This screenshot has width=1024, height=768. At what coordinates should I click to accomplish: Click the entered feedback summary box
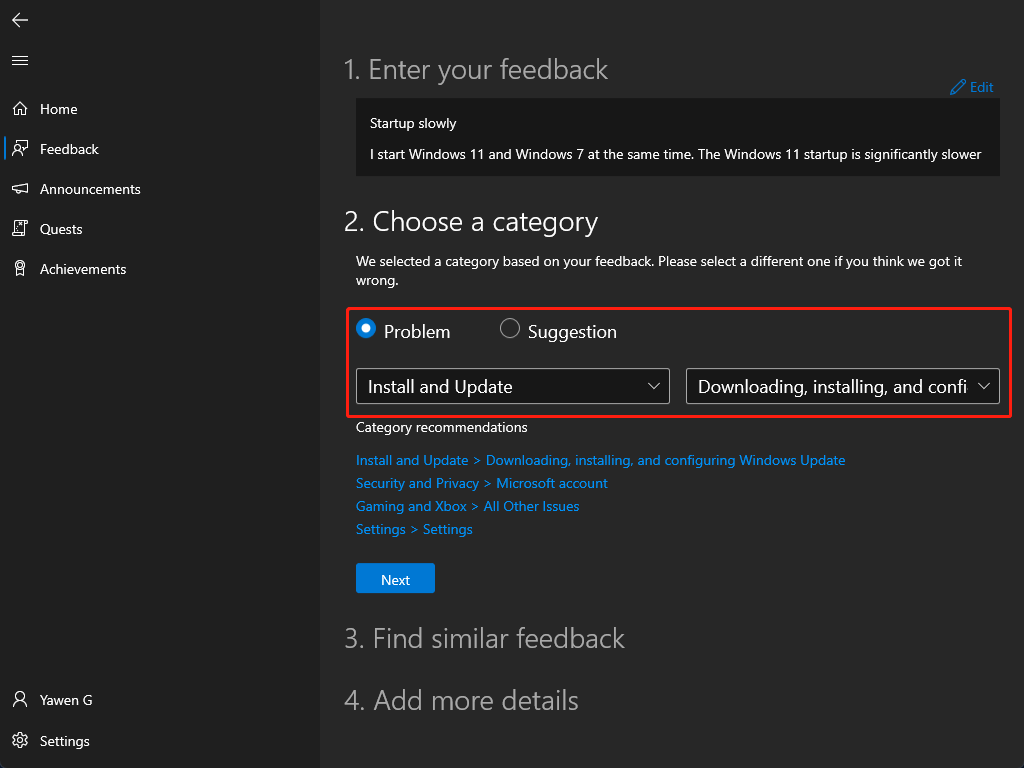coord(677,138)
